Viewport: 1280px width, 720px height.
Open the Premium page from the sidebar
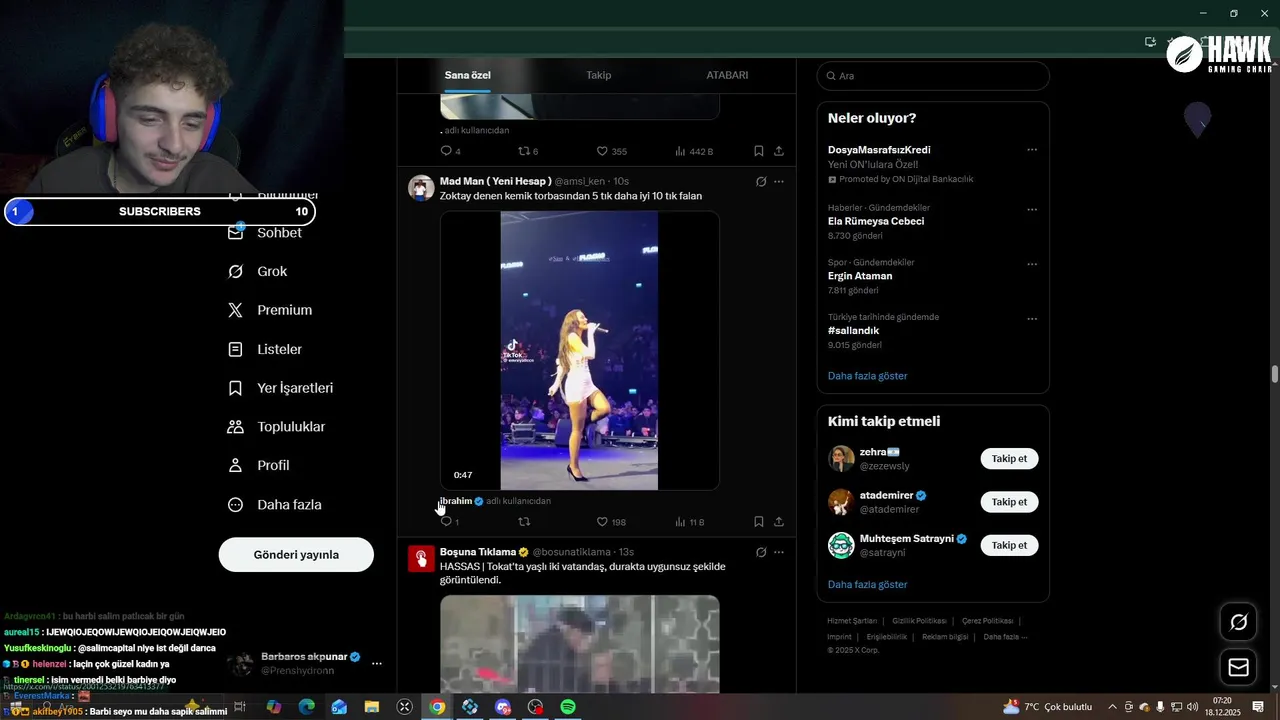[270, 310]
